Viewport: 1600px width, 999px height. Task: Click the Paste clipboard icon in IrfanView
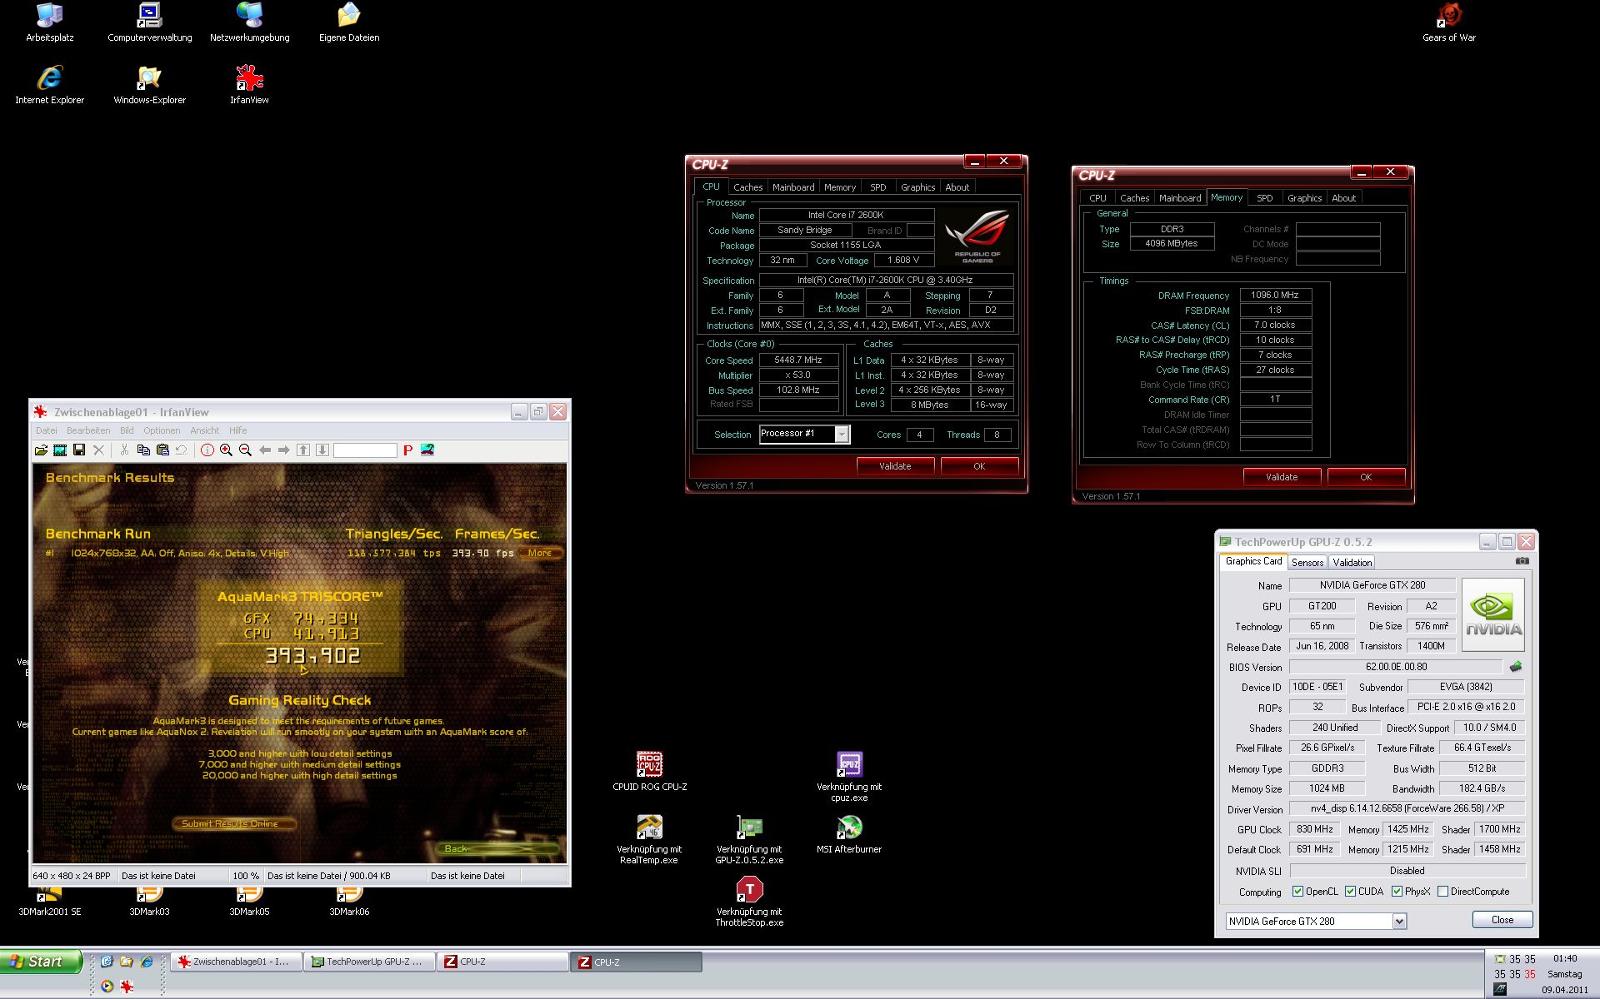tap(162, 450)
